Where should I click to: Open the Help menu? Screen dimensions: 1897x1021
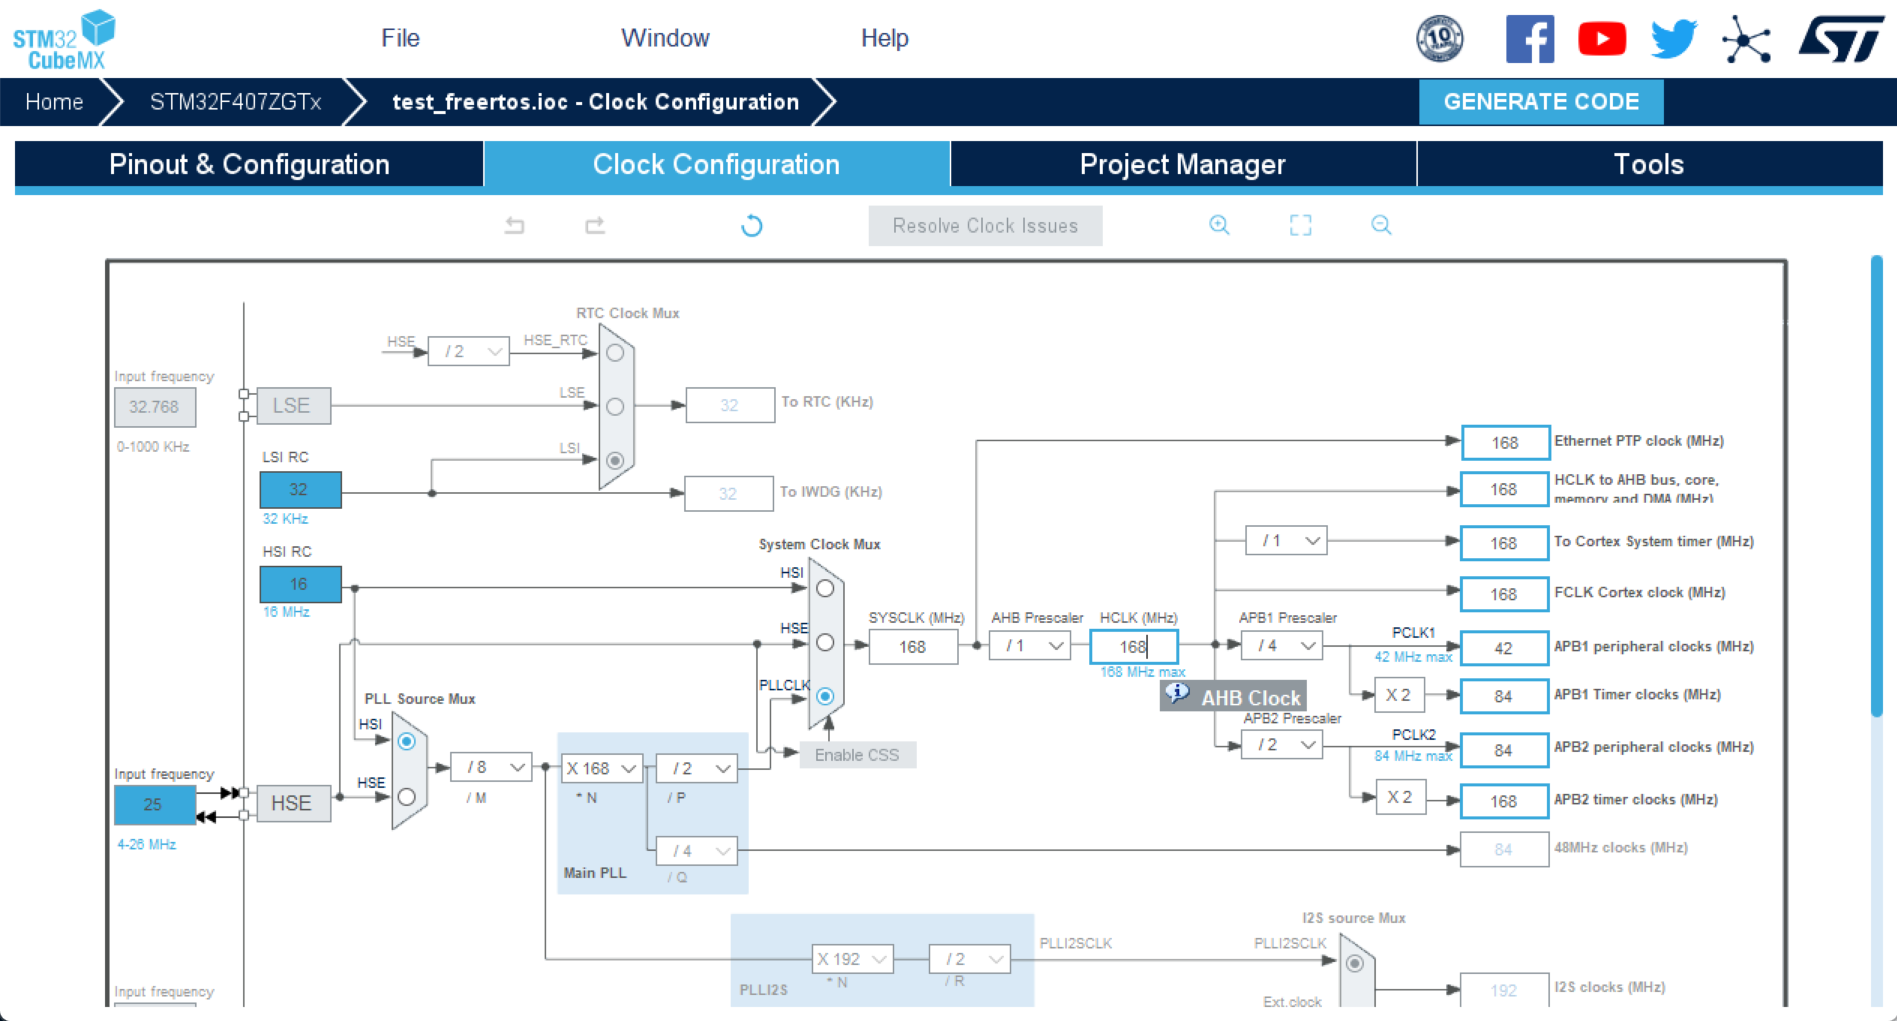(x=884, y=38)
